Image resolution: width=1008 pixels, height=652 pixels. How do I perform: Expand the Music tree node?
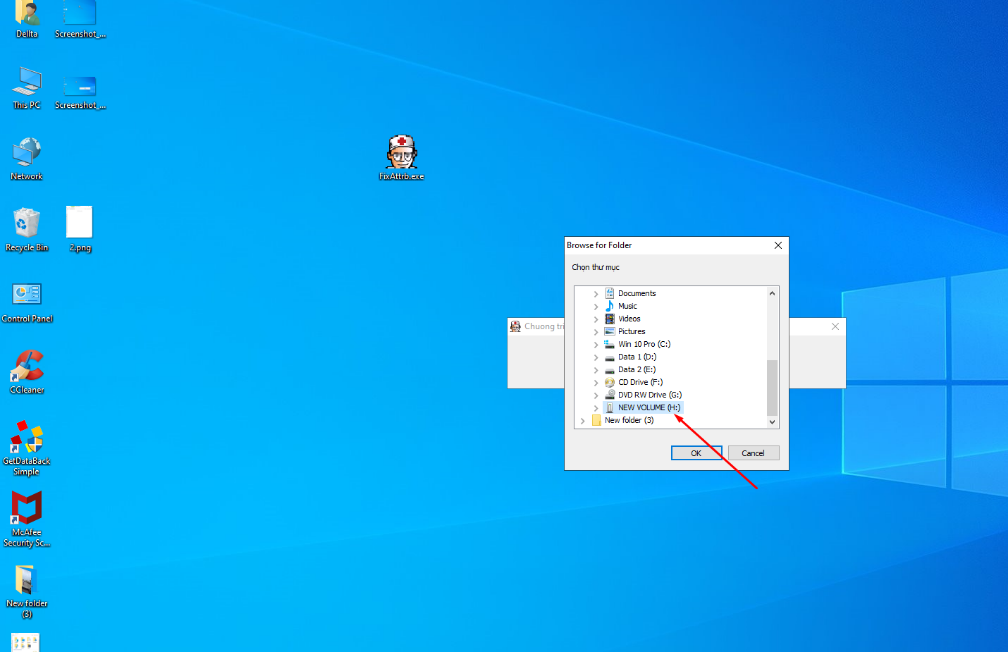click(x=596, y=307)
